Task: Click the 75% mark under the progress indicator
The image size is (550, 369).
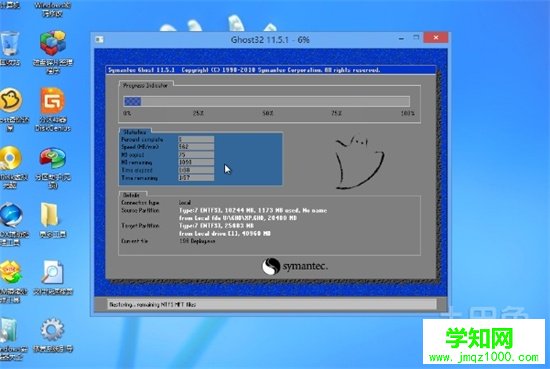Action: pyautogui.click(x=336, y=113)
